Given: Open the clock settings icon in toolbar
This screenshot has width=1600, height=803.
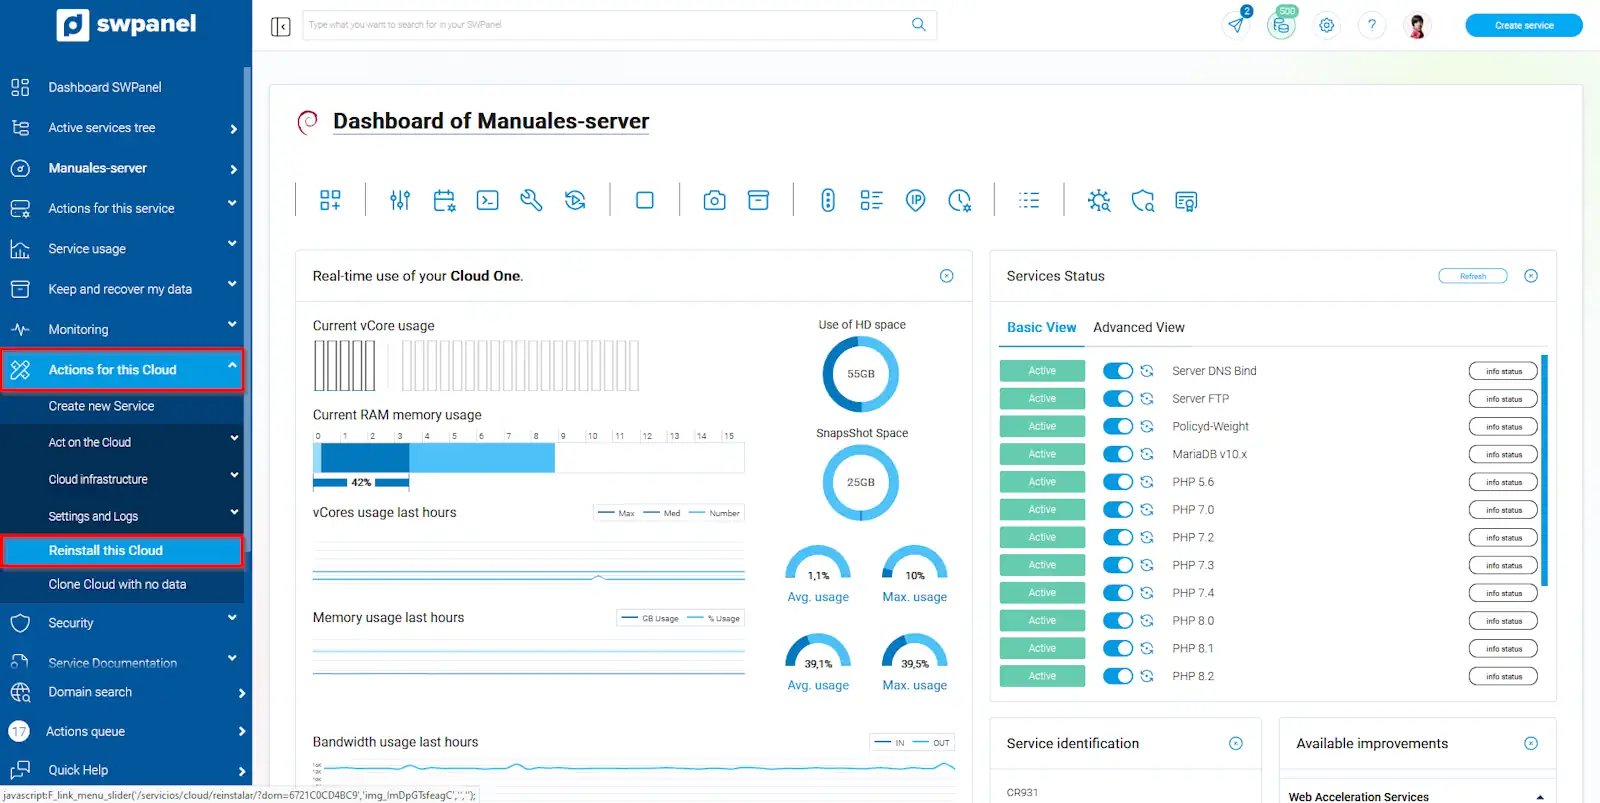Looking at the screenshot, I should (959, 201).
